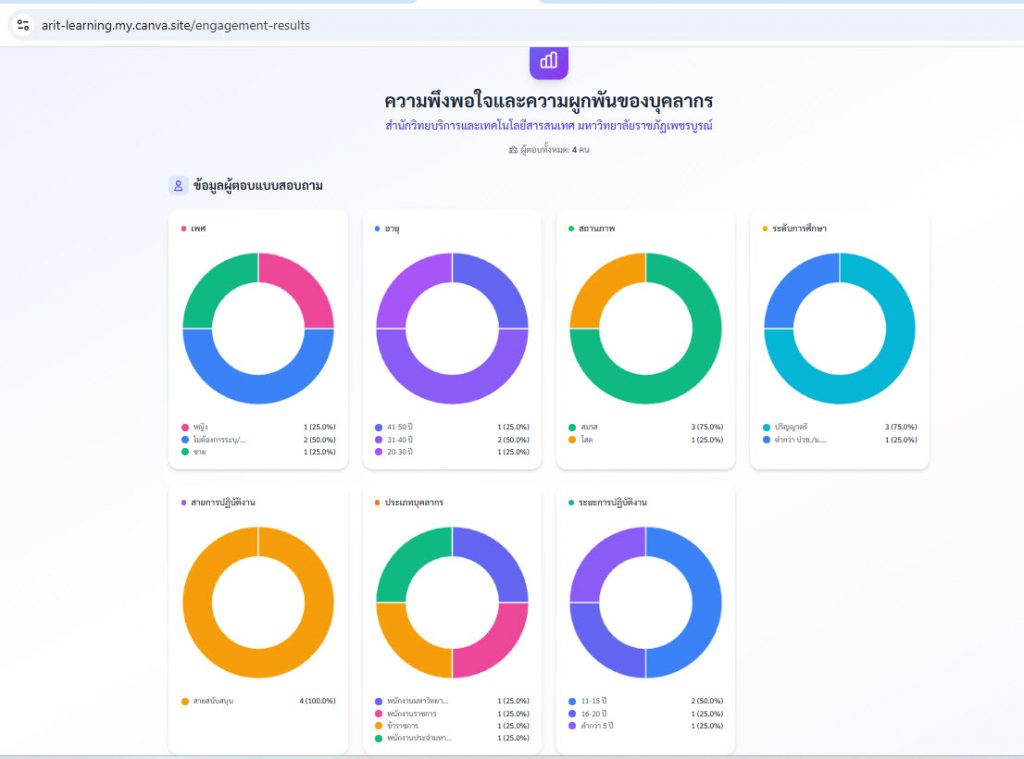Click the respondents group icon near ผู้ตอบทั้งหมด
This screenshot has height=759, width=1024.
[x=513, y=150]
